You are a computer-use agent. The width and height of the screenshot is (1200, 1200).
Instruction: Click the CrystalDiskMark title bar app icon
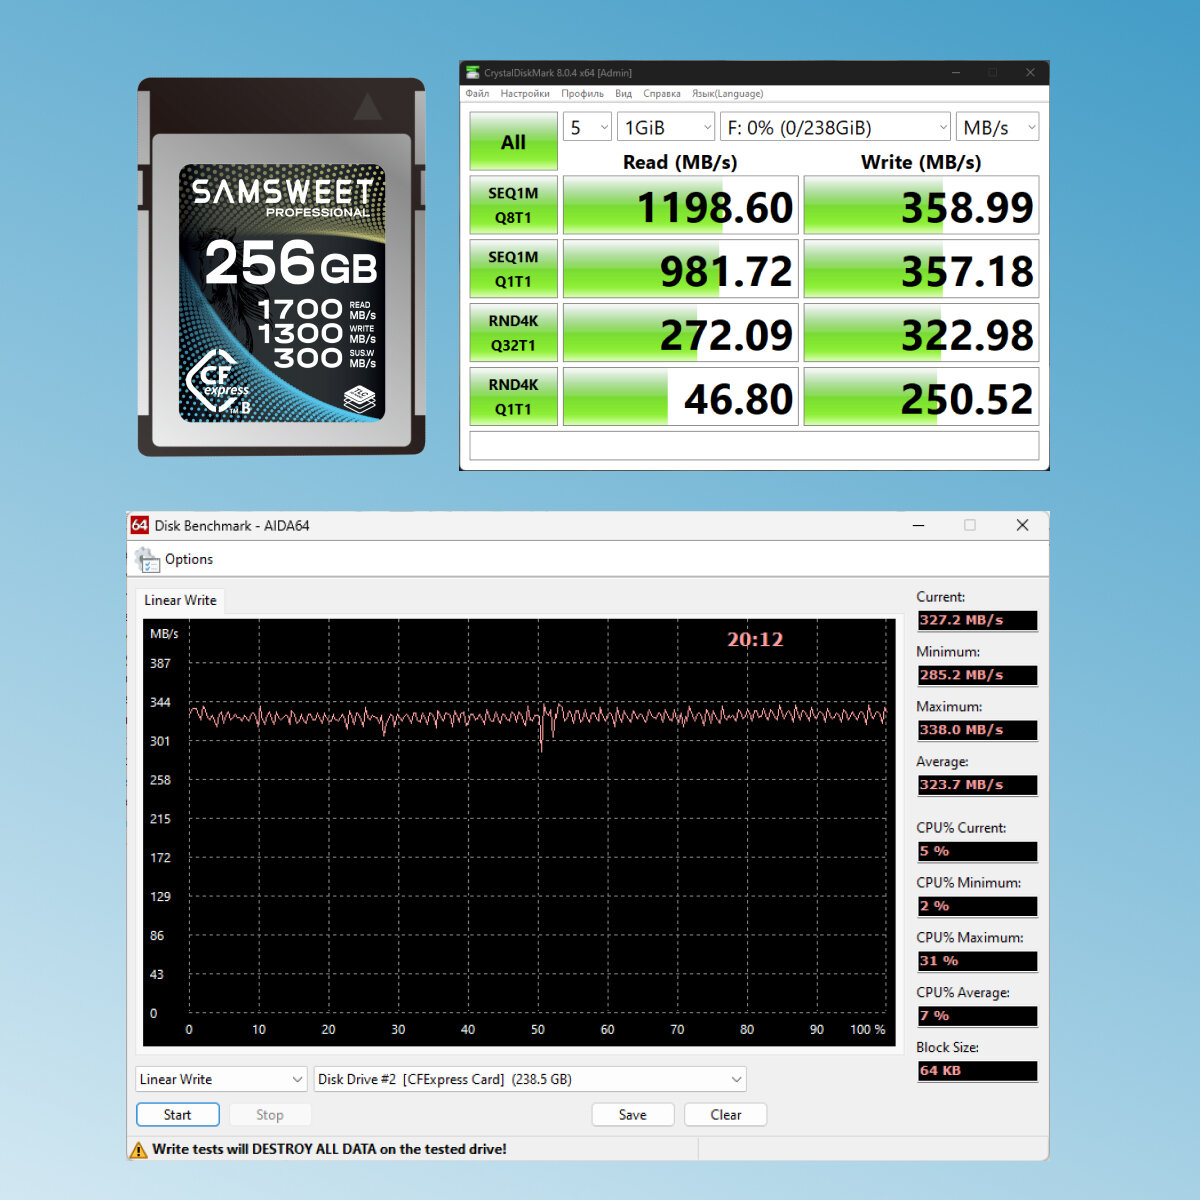click(472, 72)
